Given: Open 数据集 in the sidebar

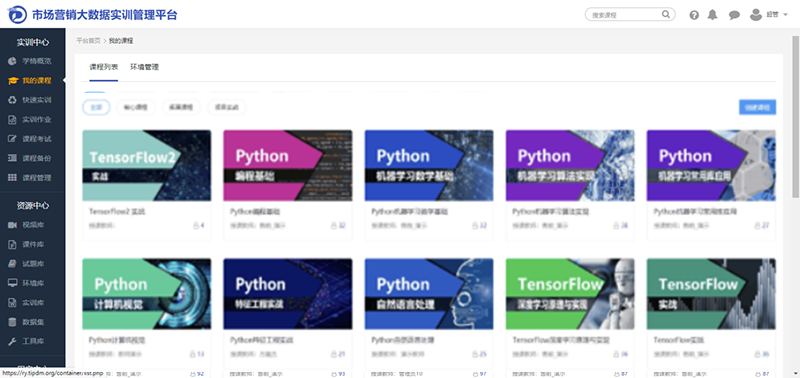Looking at the screenshot, I should click(33, 322).
